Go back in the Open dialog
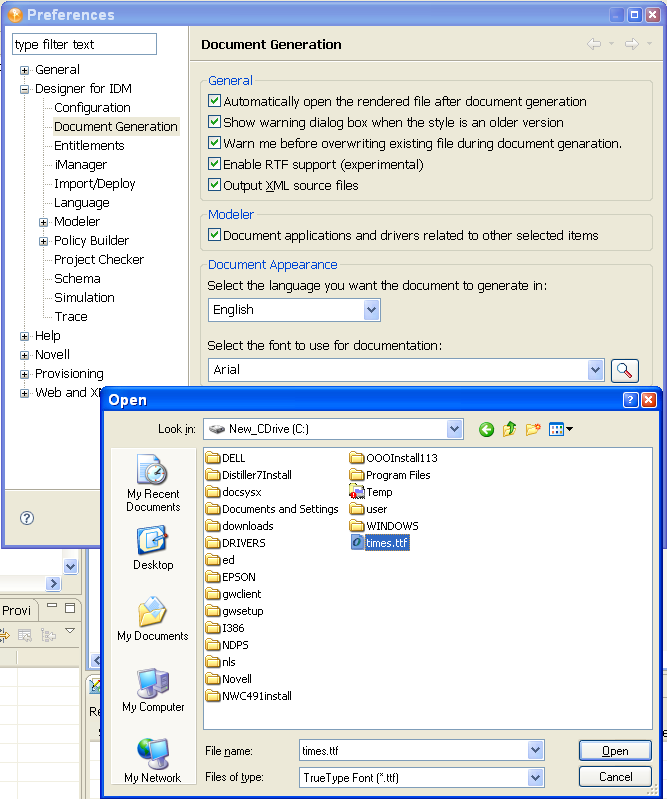The image size is (667, 799). [486, 430]
